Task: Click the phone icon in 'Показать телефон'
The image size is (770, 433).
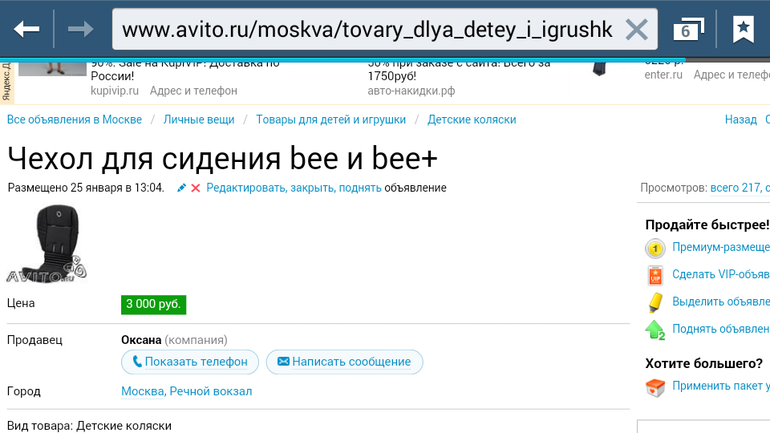Action: coord(137,362)
